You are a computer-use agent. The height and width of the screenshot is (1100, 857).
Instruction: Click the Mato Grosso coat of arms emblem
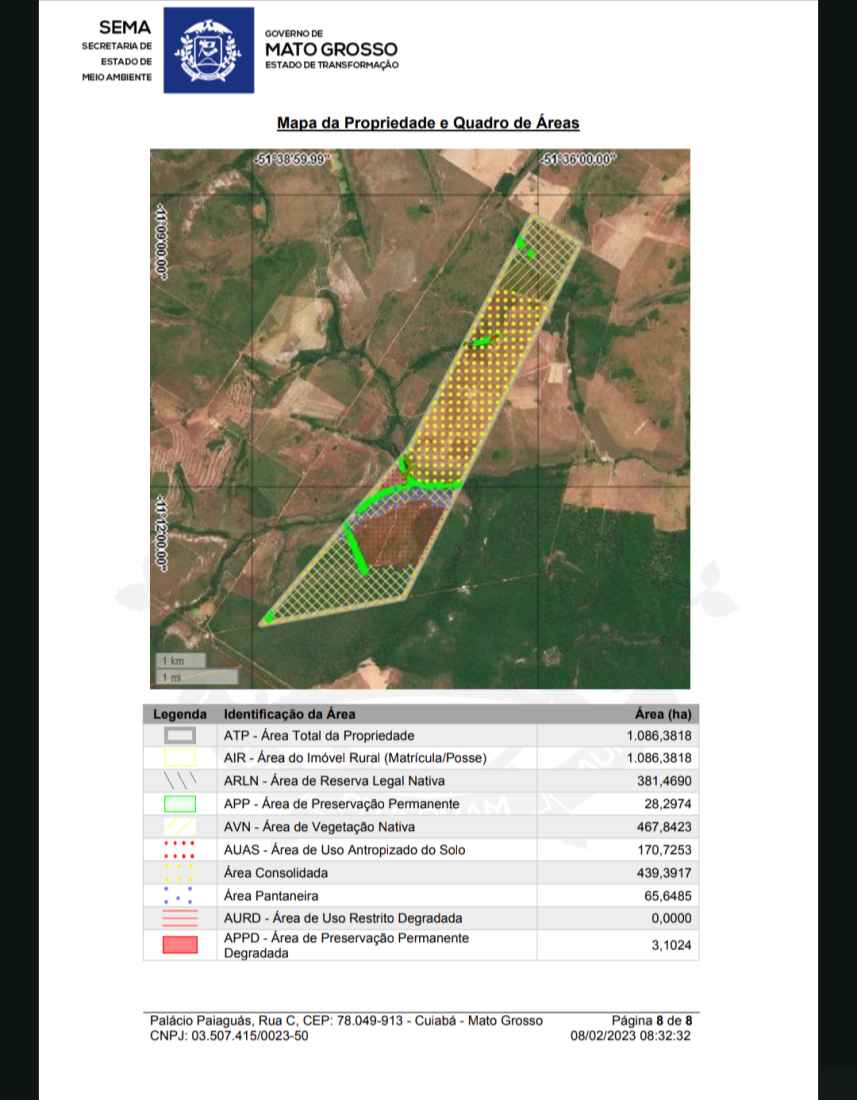208,50
